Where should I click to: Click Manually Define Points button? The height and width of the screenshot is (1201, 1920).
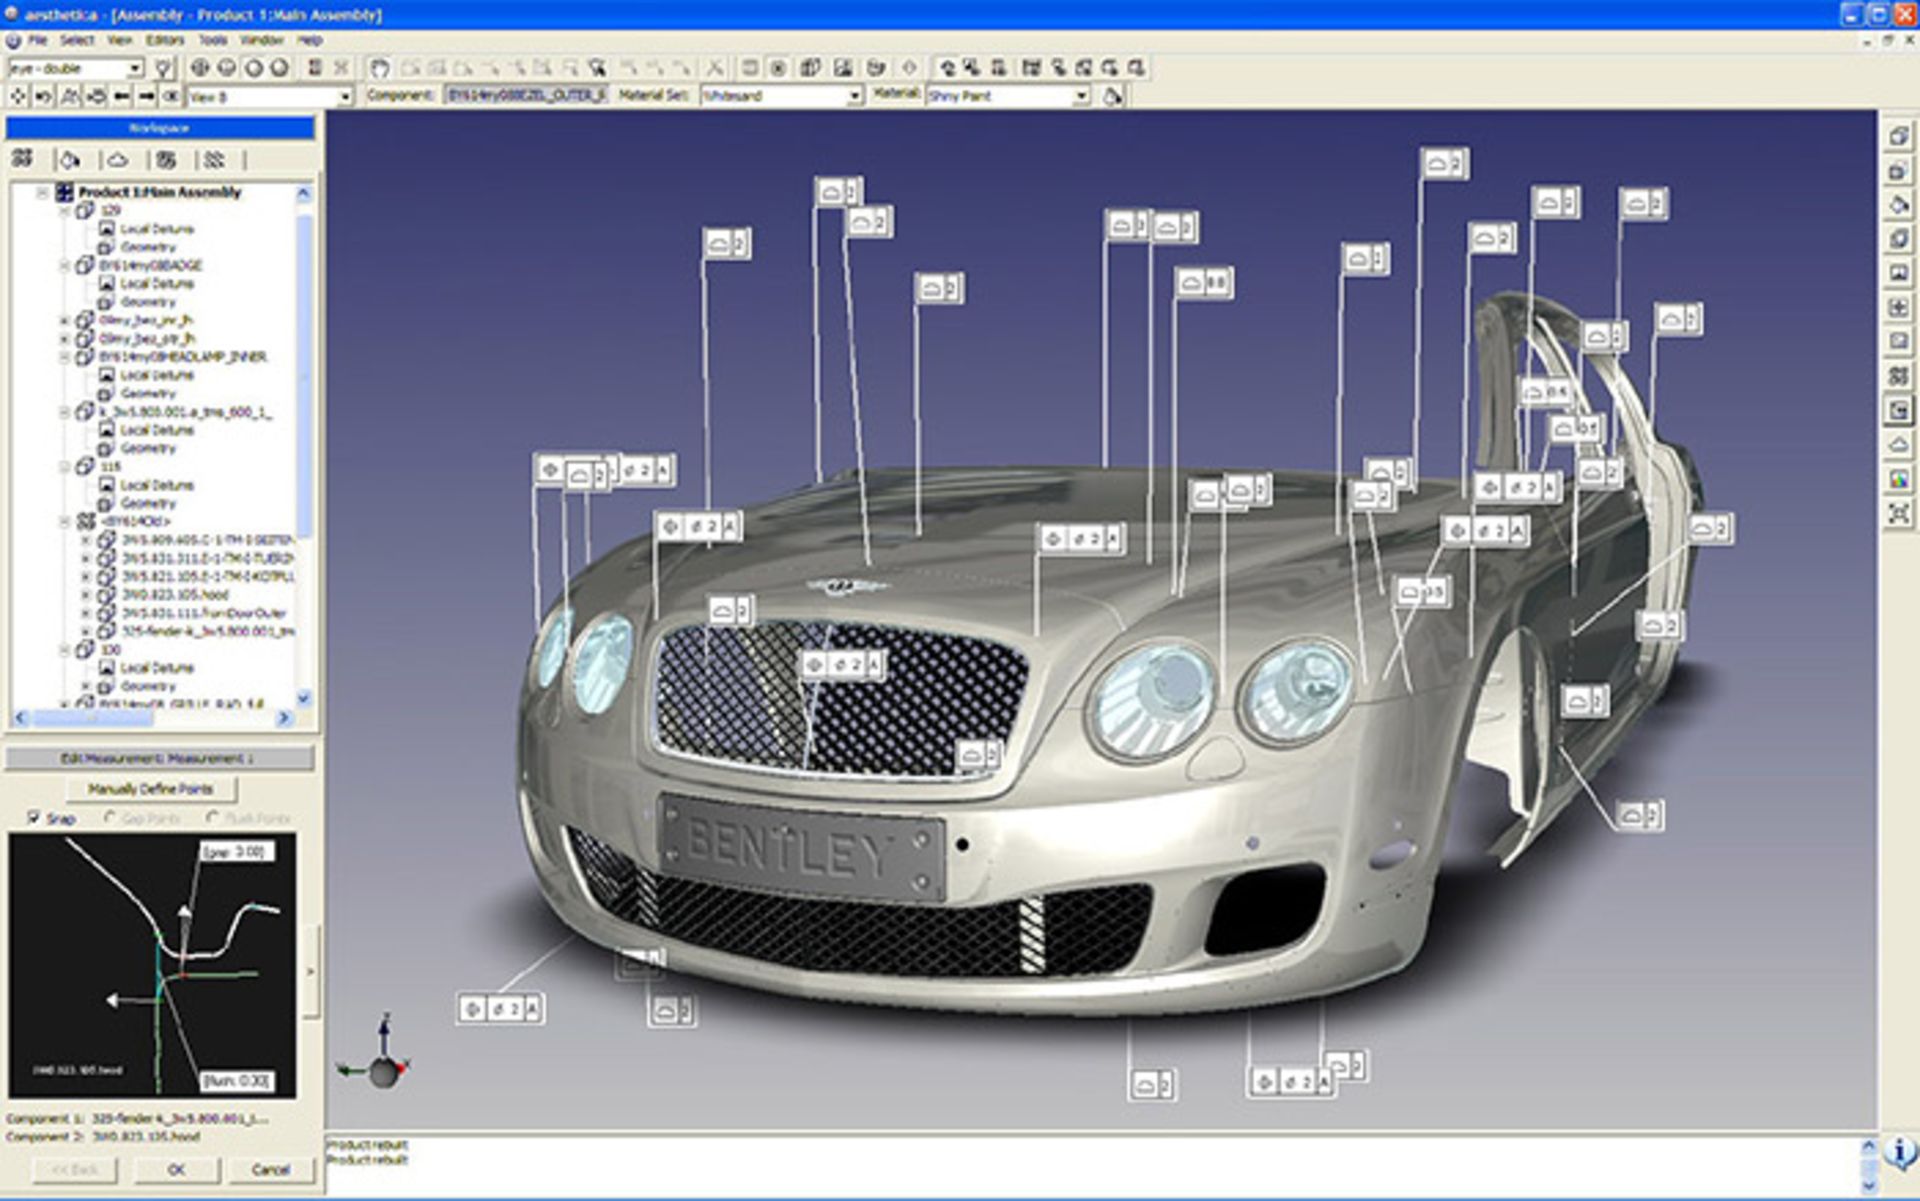point(151,789)
